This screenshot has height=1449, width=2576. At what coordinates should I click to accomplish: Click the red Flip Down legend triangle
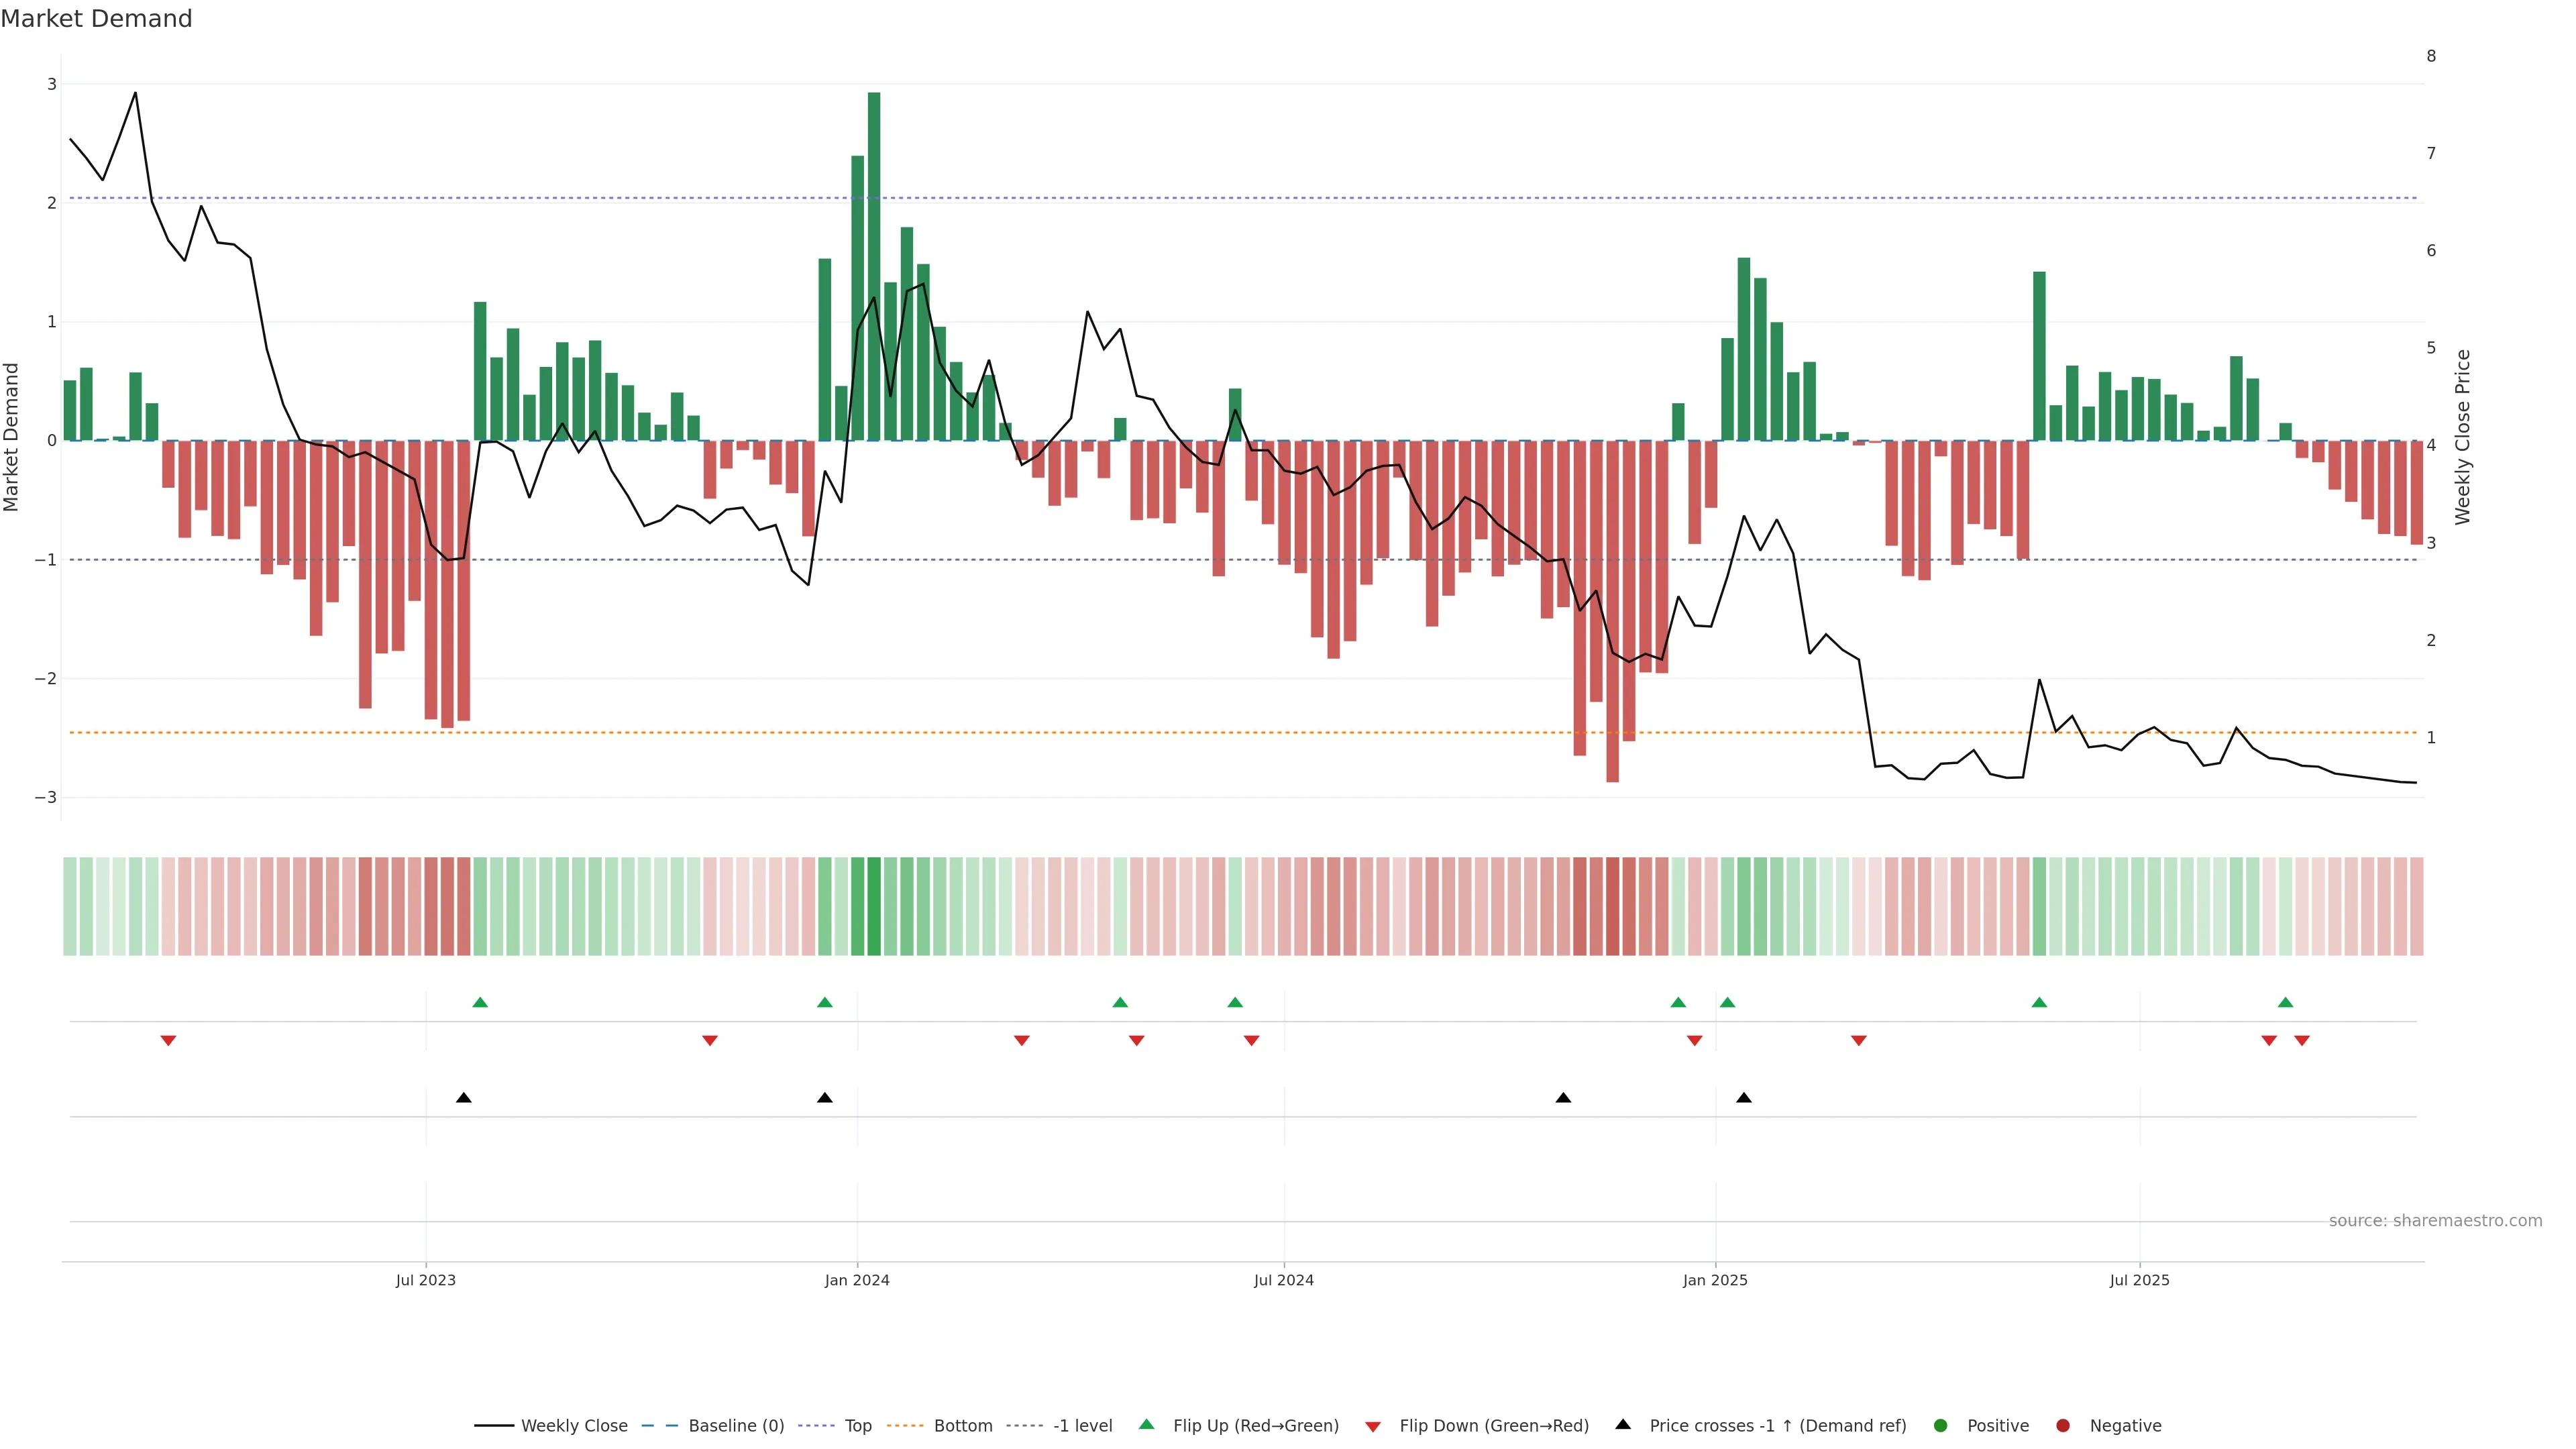pyautogui.click(x=1373, y=1426)
